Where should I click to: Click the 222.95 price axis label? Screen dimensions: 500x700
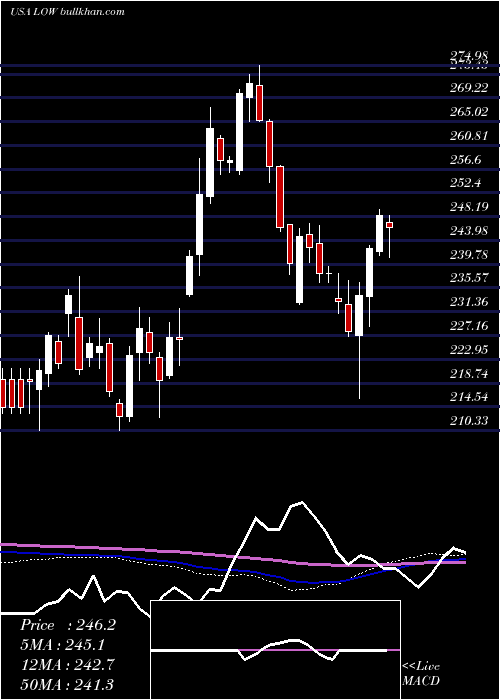click(469, 350)
